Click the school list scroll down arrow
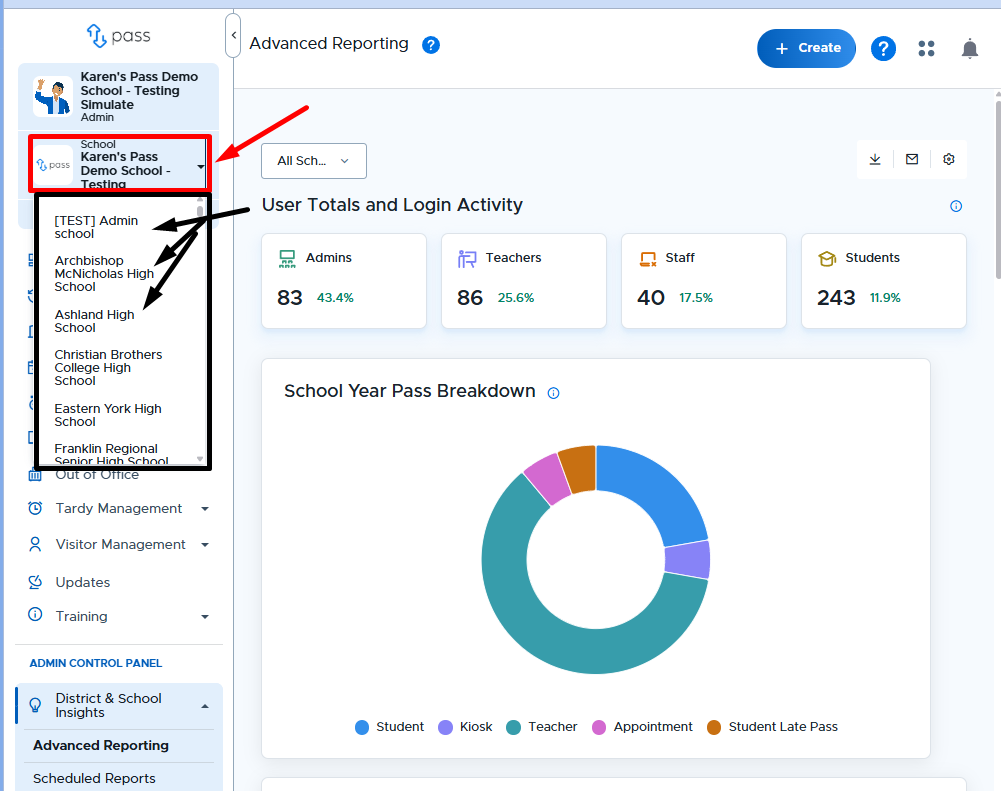Screen dimensions: 1001x791 click(200, 459)
